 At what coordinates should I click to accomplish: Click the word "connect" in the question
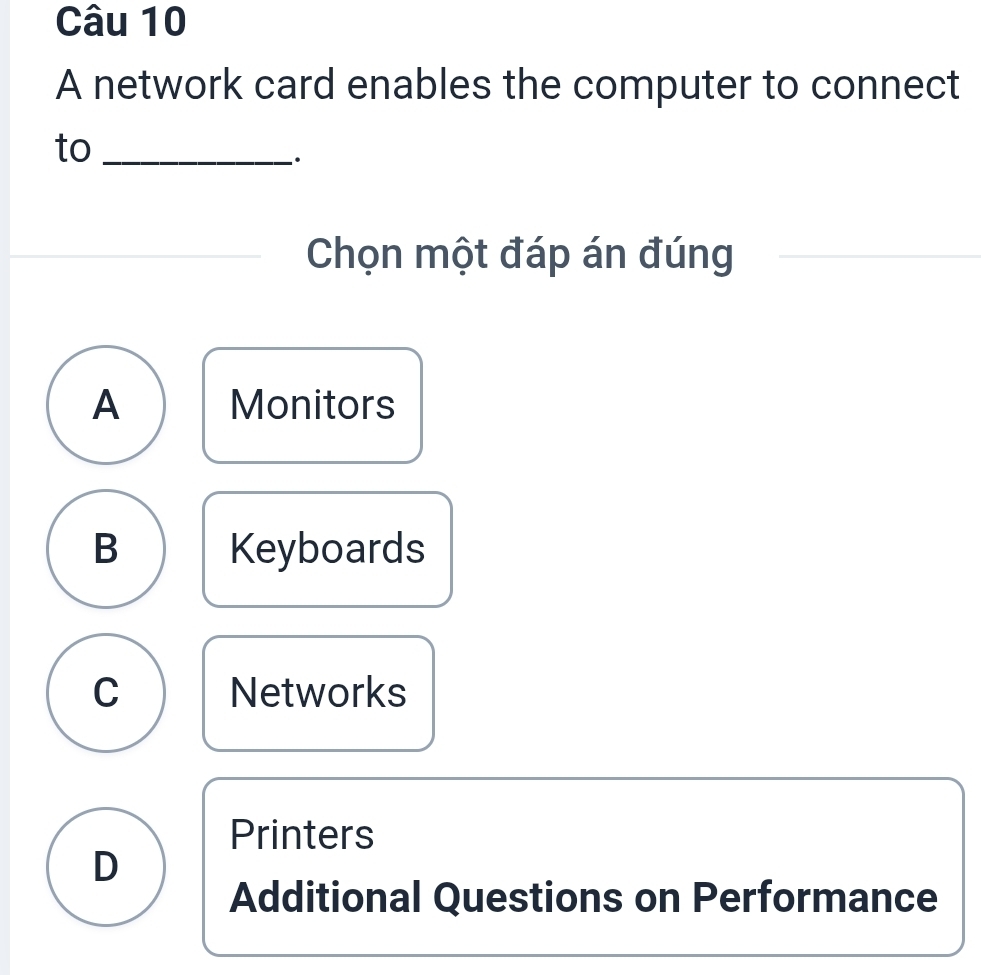(x=885, y=86)
